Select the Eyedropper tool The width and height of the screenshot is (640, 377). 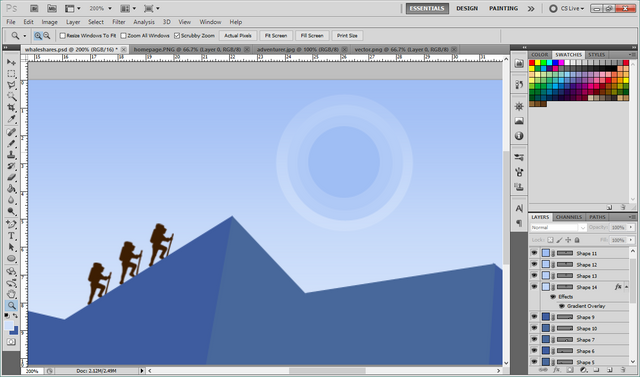tap(11, 119)
